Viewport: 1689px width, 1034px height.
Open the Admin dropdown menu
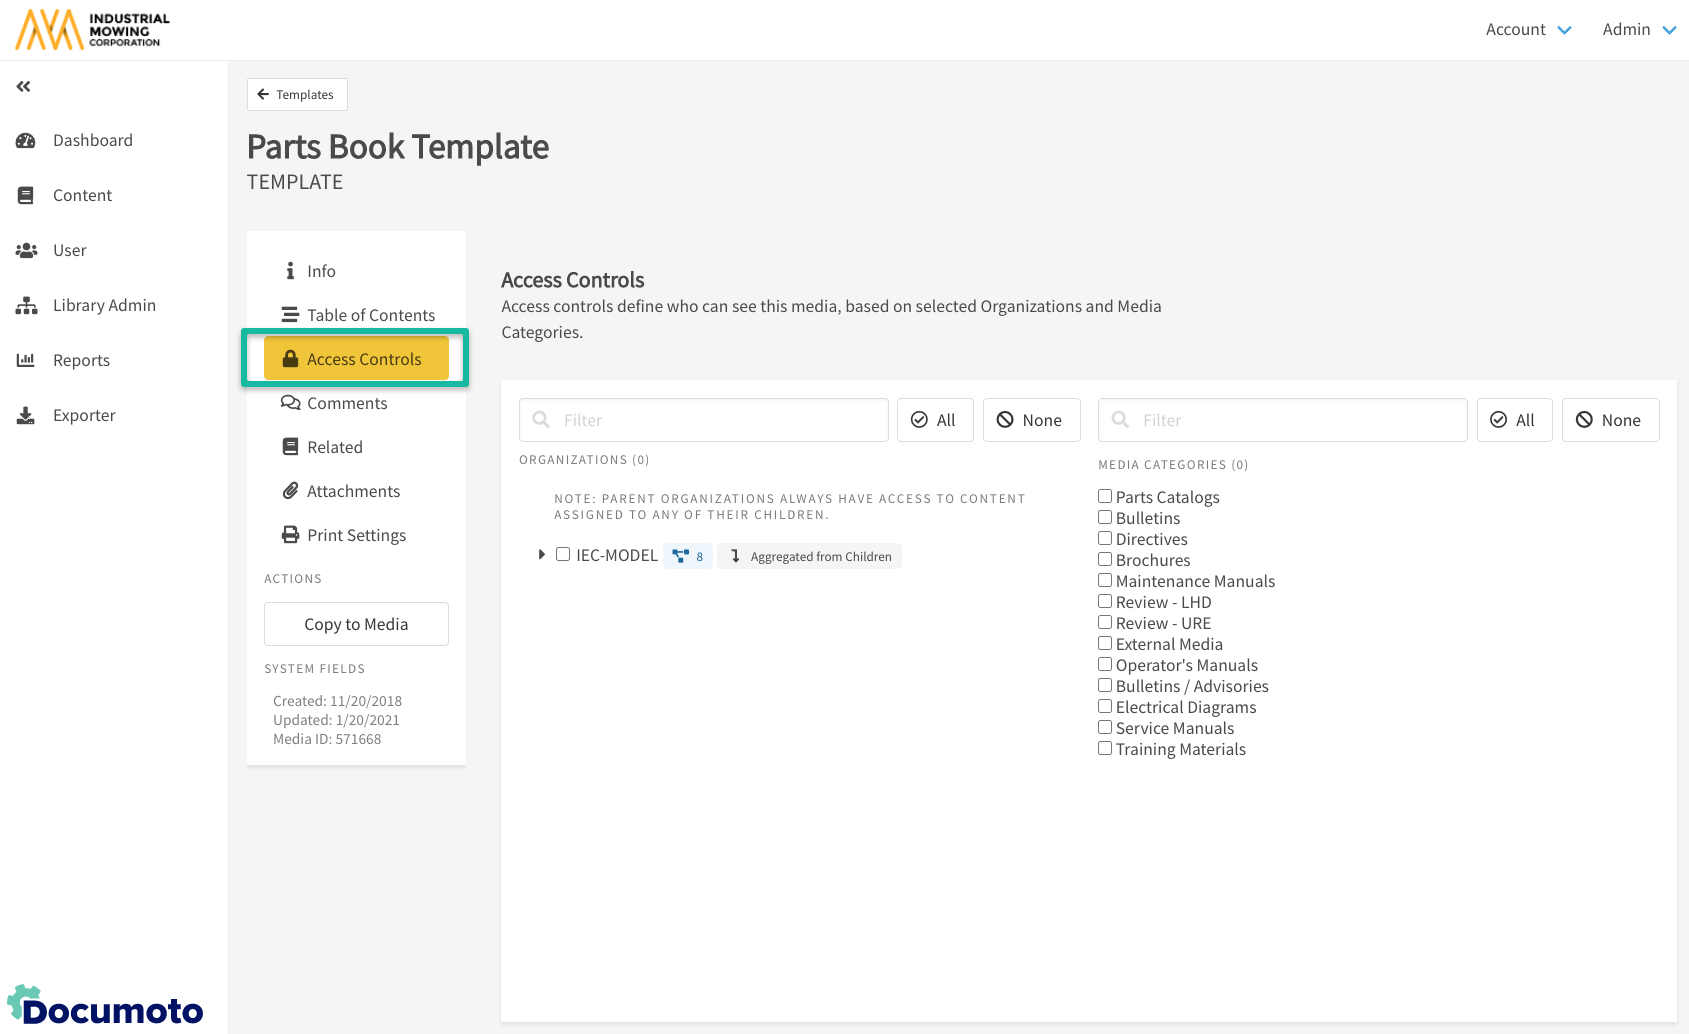pos(1638,30)
